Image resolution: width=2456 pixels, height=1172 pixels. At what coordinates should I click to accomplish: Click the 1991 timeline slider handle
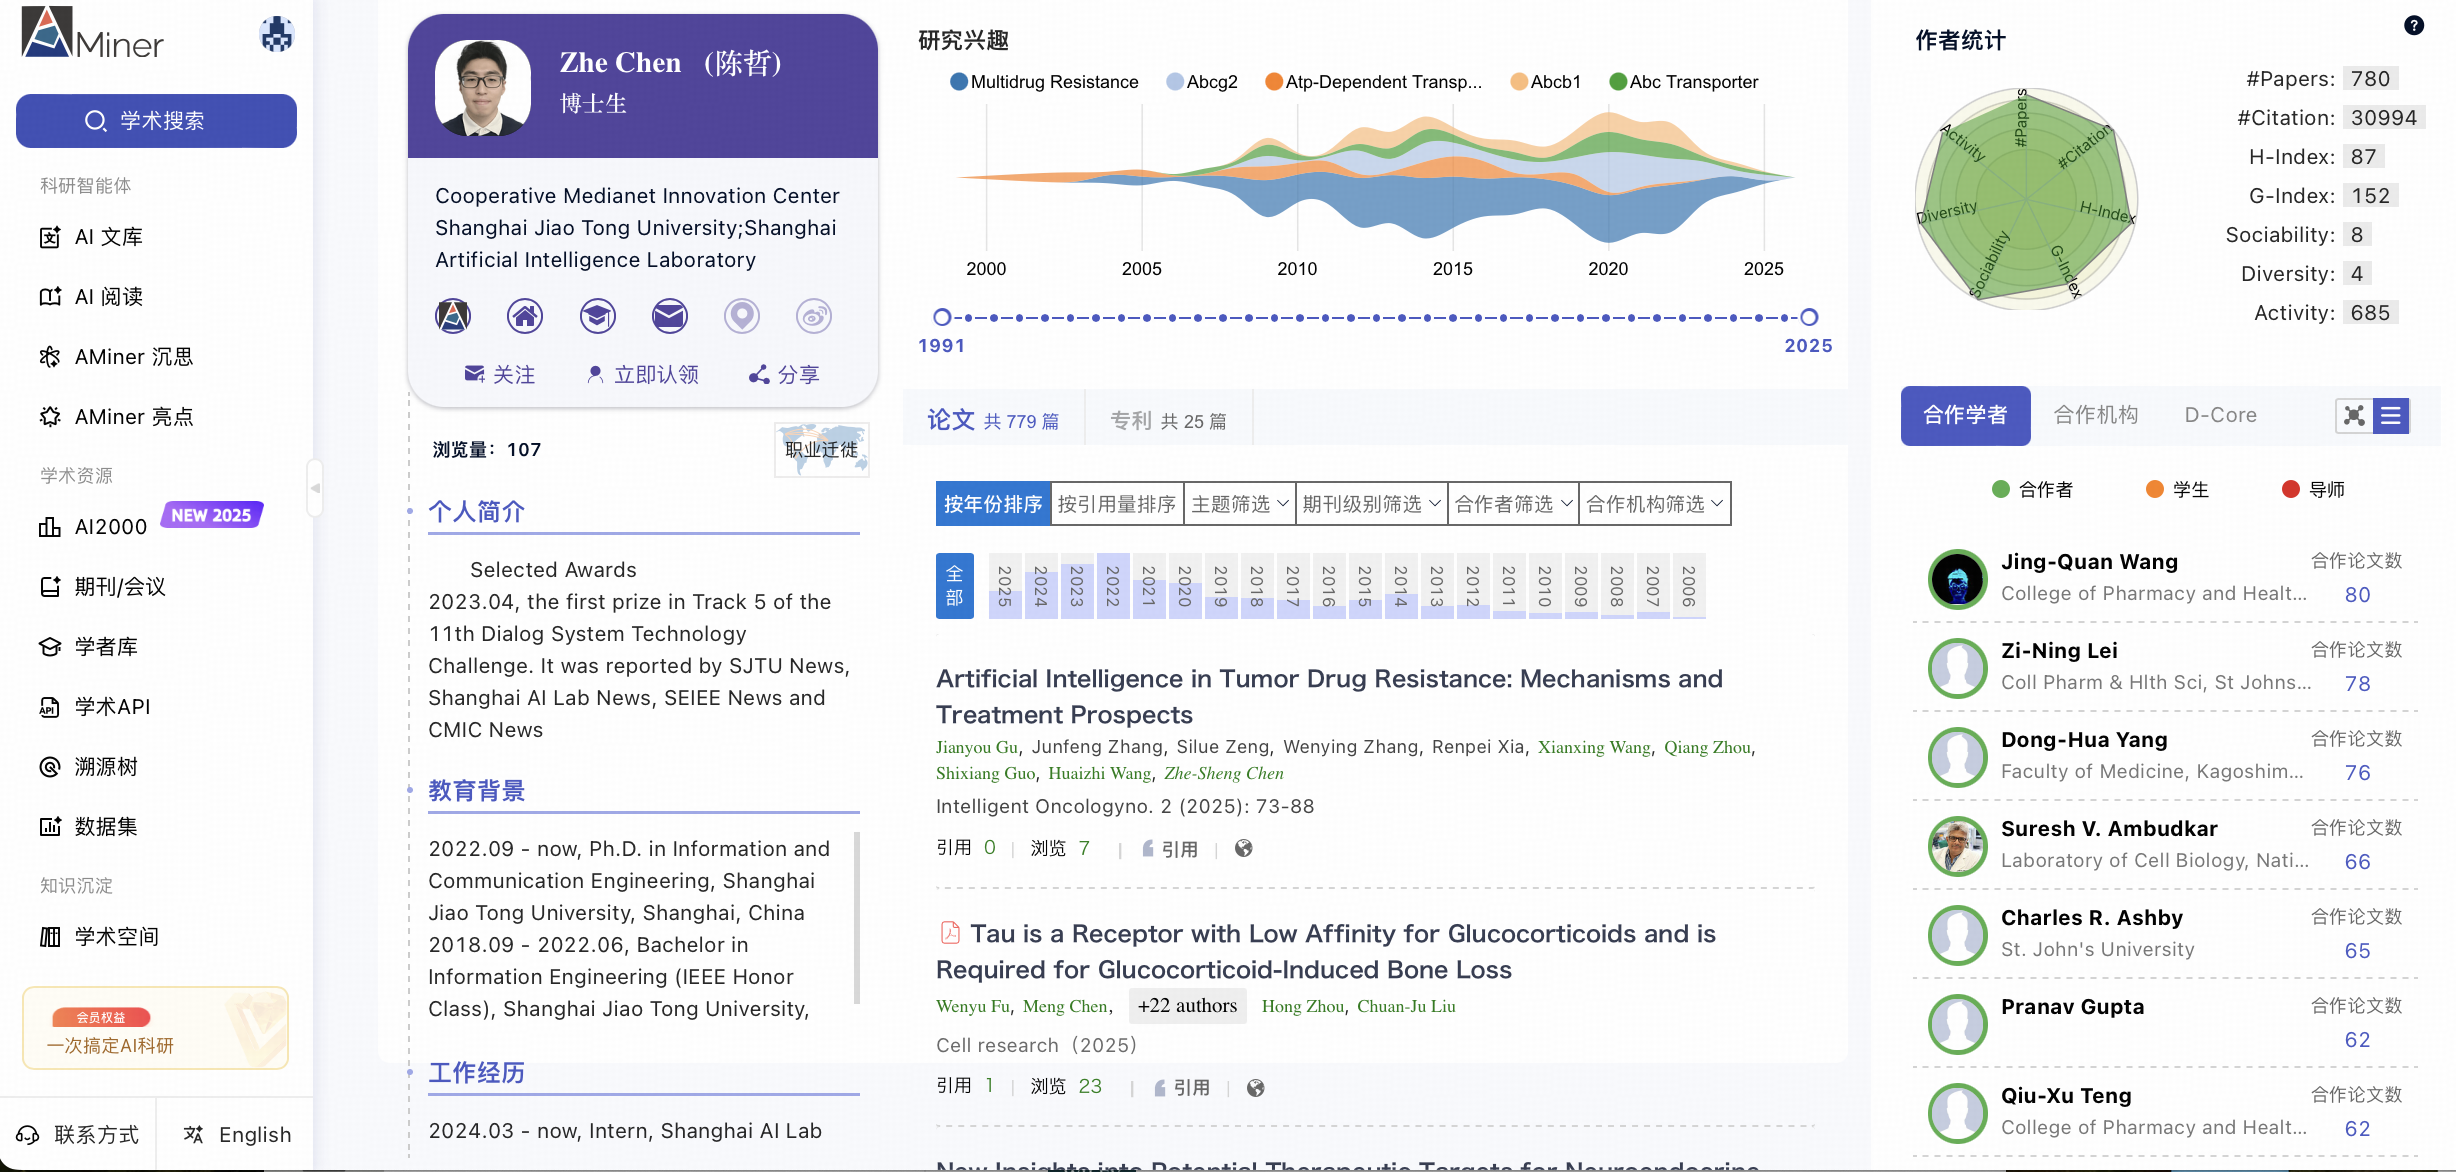tap(941, 317)
